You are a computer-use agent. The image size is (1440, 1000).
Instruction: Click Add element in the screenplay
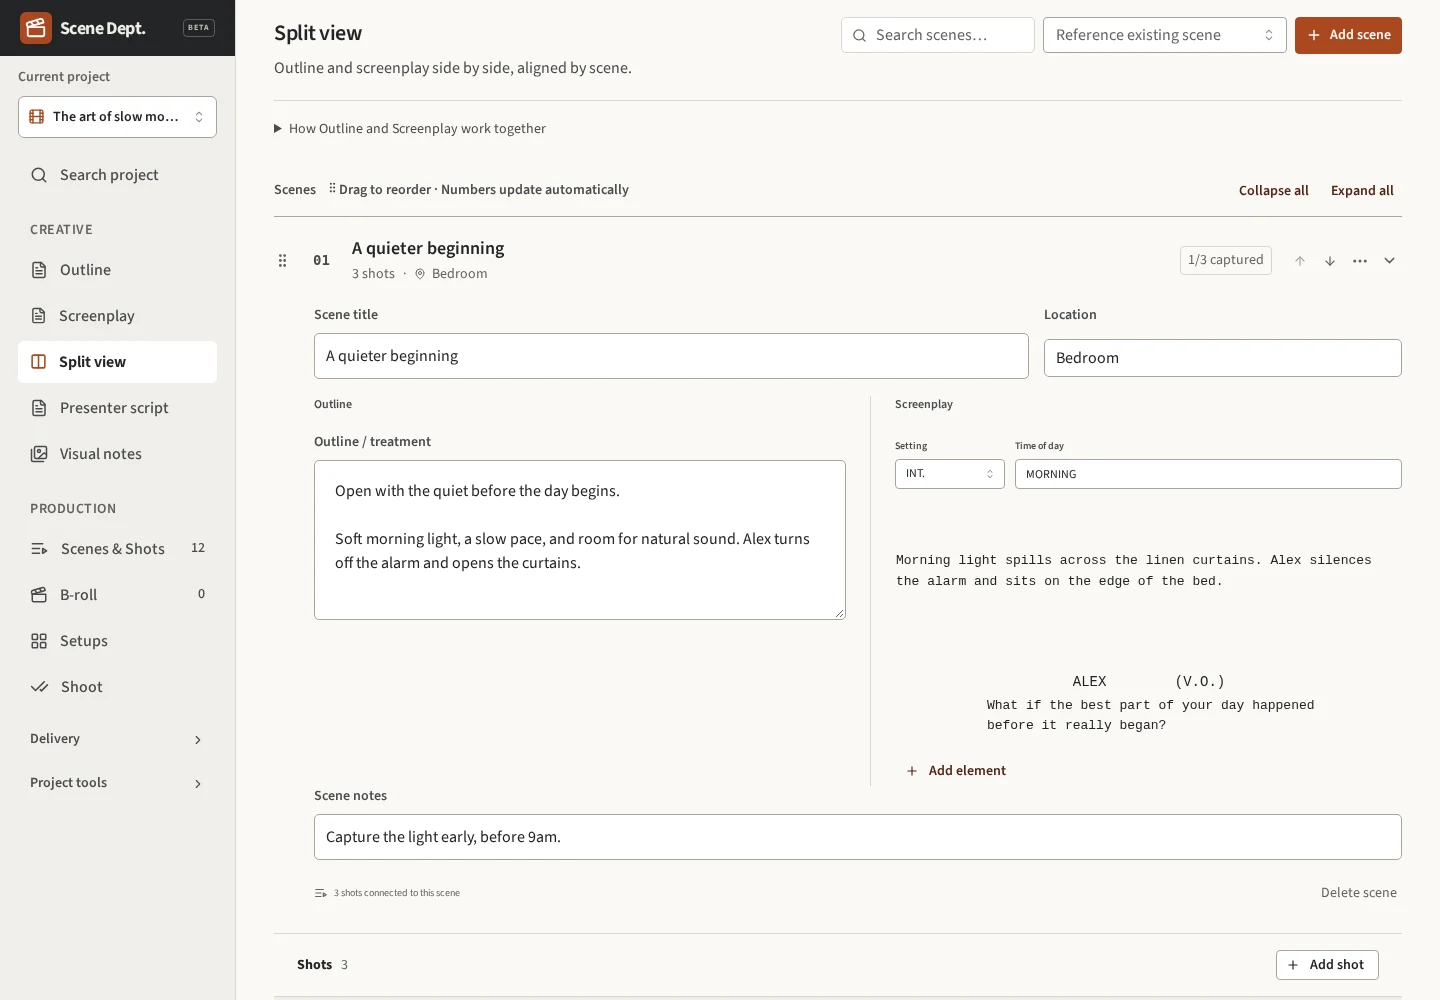tap(956, 771)
